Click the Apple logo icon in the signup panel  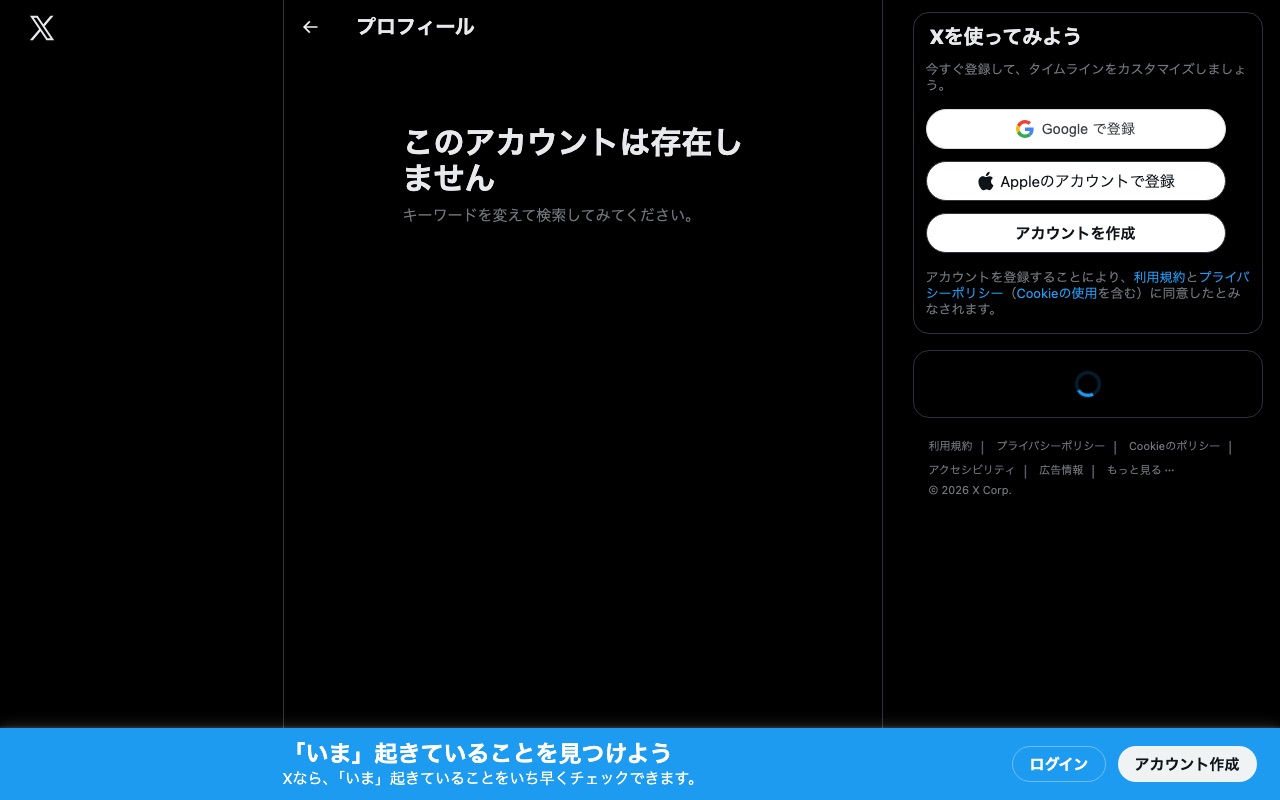click(986, 181)
